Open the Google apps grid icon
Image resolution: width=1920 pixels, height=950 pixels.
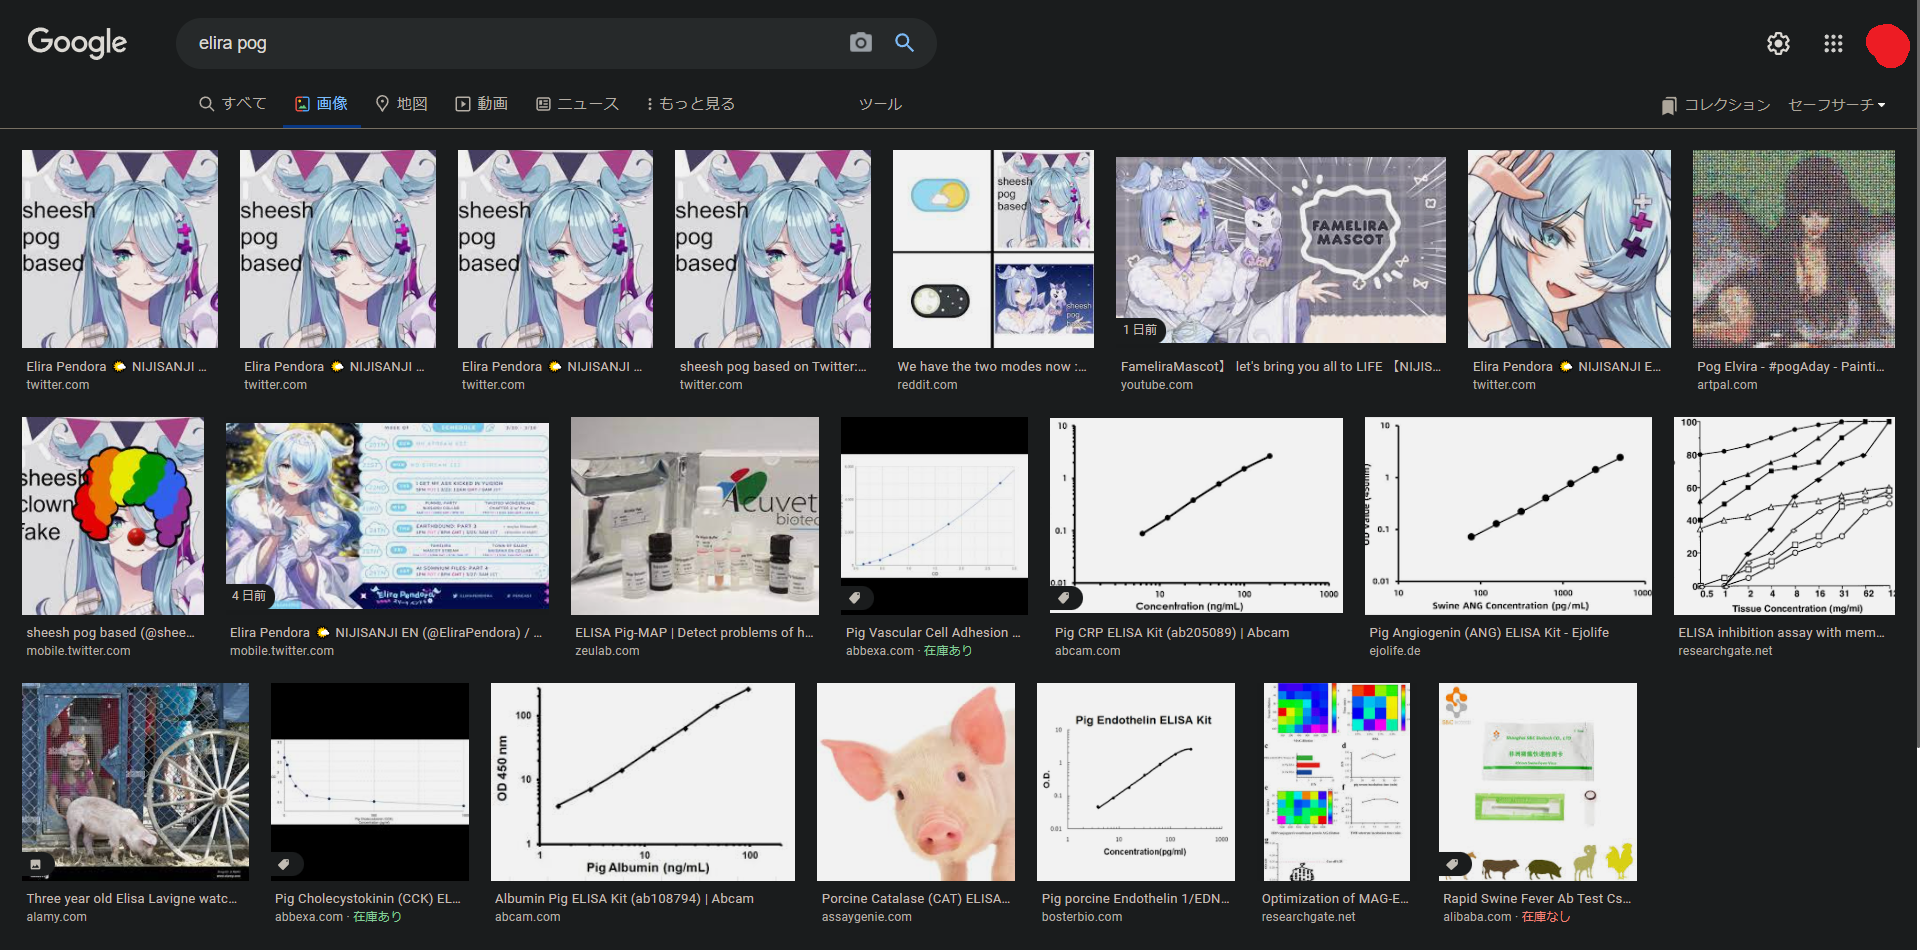pos(1833,44)
